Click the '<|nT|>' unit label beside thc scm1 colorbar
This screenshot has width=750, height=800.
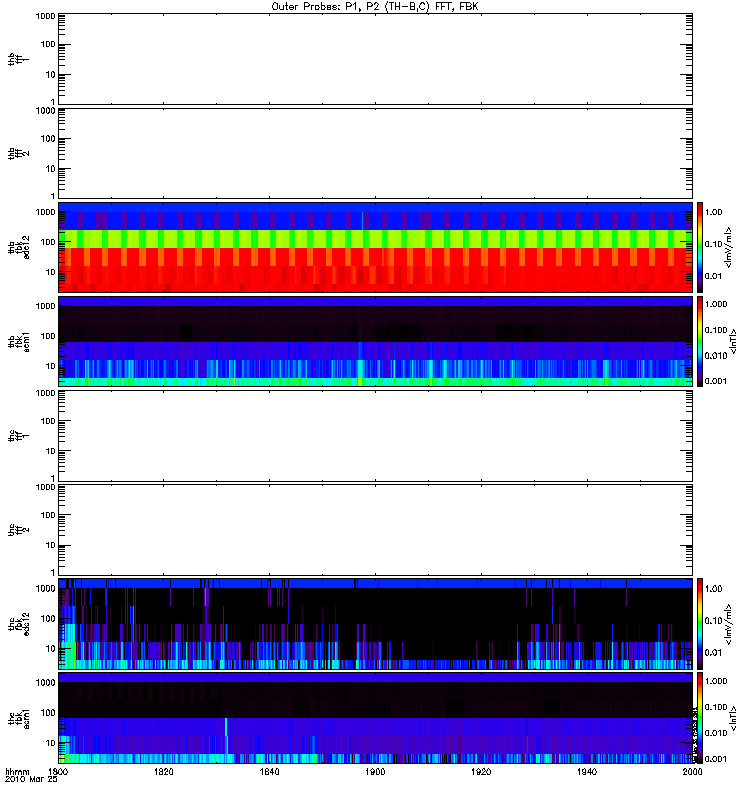click(734, 718)
